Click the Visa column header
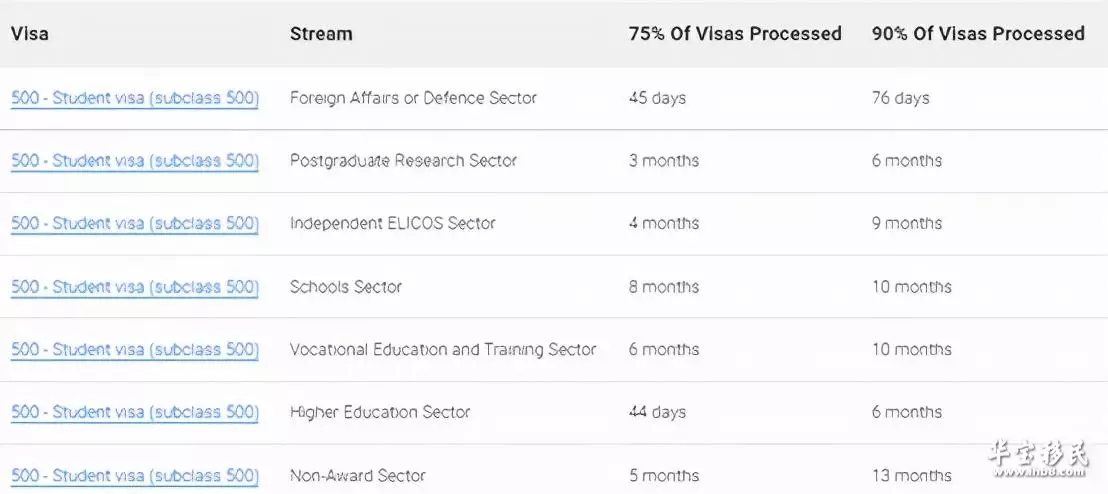This screenshot has width=1108, height=494. tap(30, 33)
